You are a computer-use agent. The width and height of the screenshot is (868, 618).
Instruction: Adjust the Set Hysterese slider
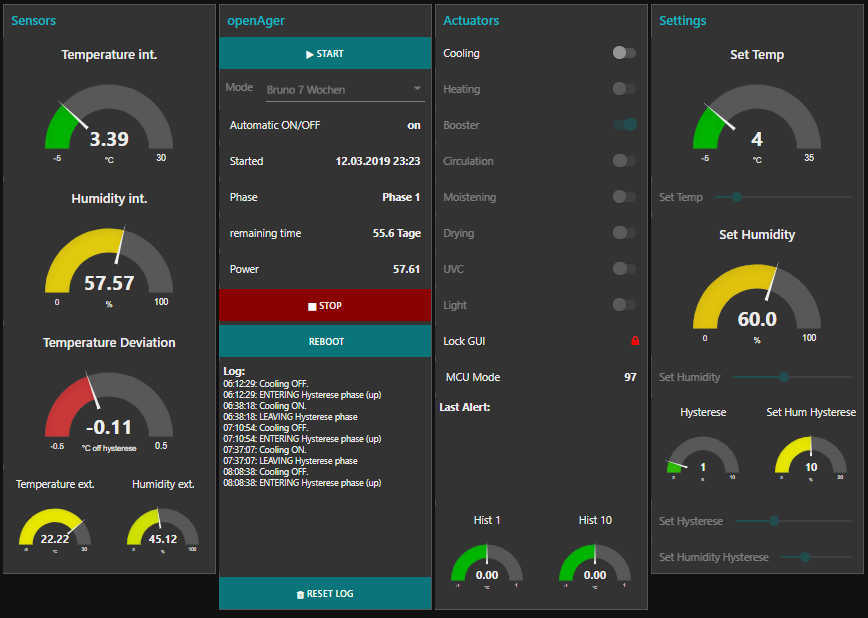(793, 521)
